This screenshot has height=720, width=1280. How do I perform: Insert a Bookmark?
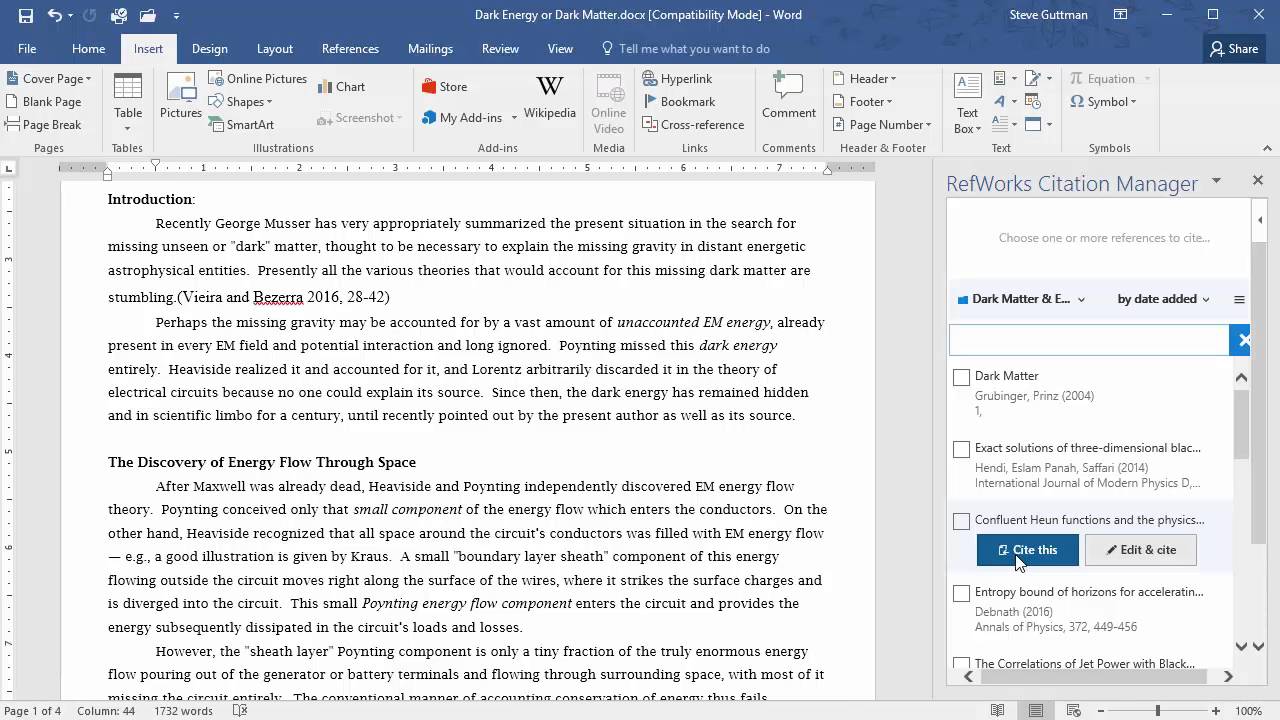click(x=679, y=101)
